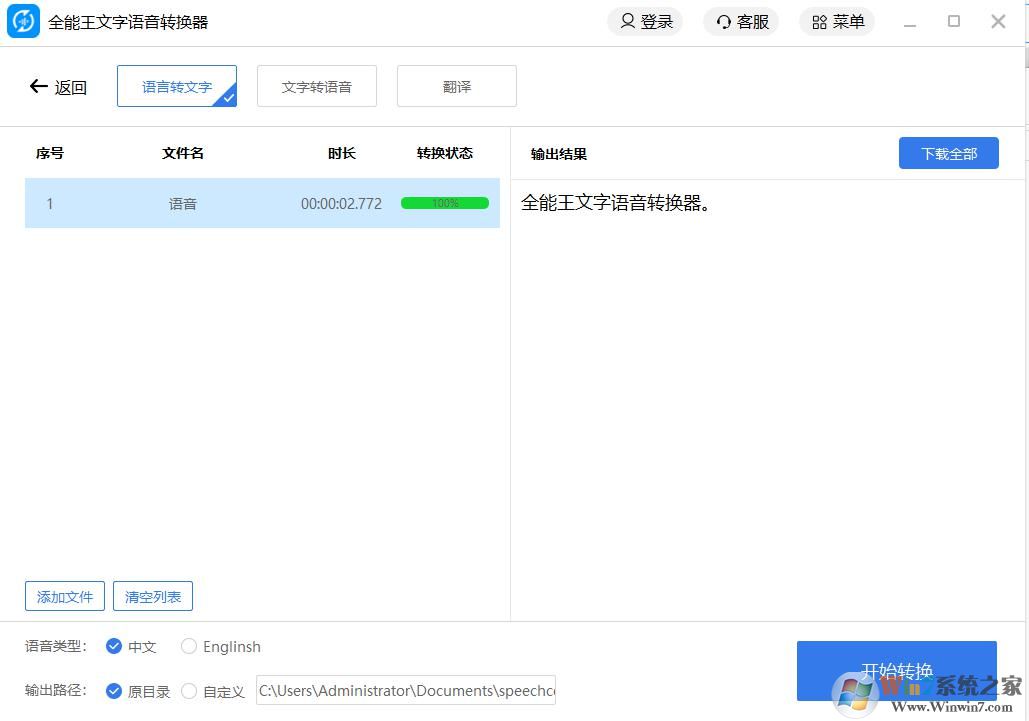Open the 翻译 tab
1029x721 pixels.
click(x=456, y=86)
